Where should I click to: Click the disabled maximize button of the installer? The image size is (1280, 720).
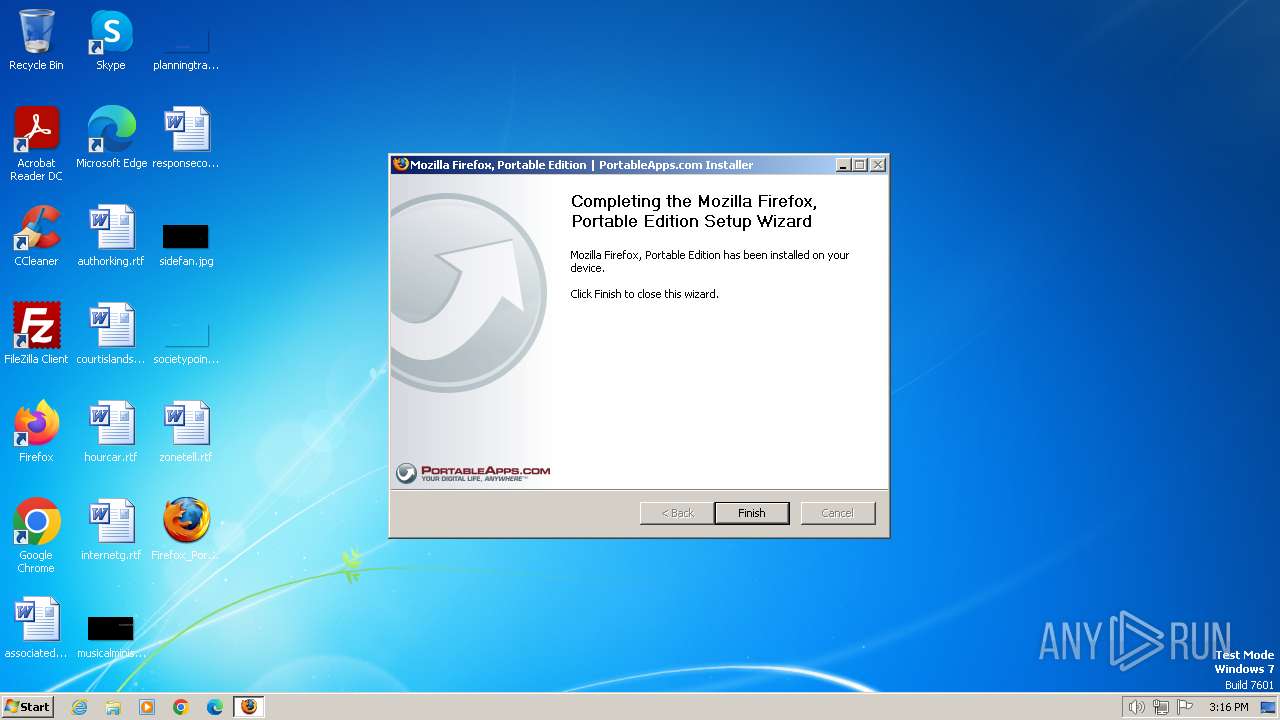click(860, 165)
